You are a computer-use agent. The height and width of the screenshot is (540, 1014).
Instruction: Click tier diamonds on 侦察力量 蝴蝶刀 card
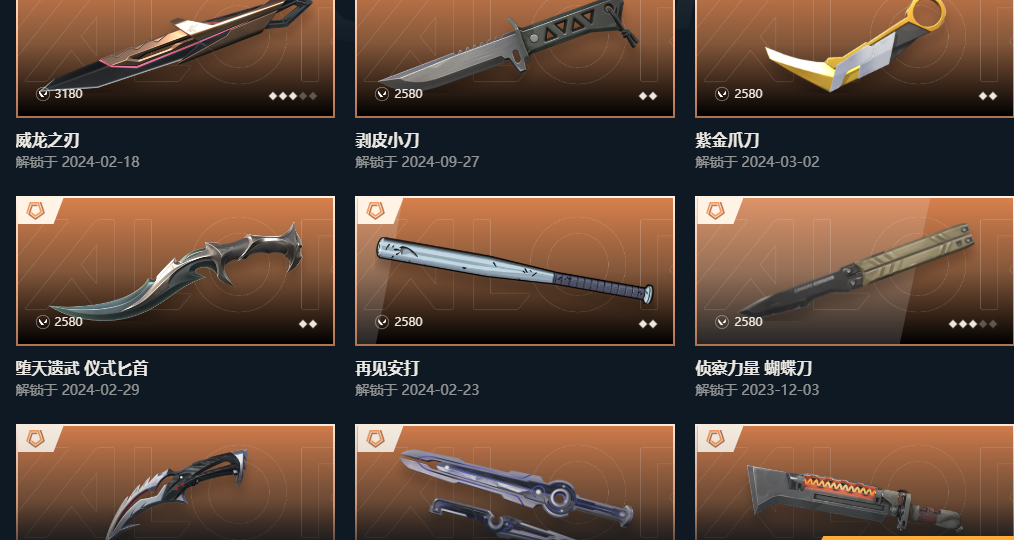(973, 323)
